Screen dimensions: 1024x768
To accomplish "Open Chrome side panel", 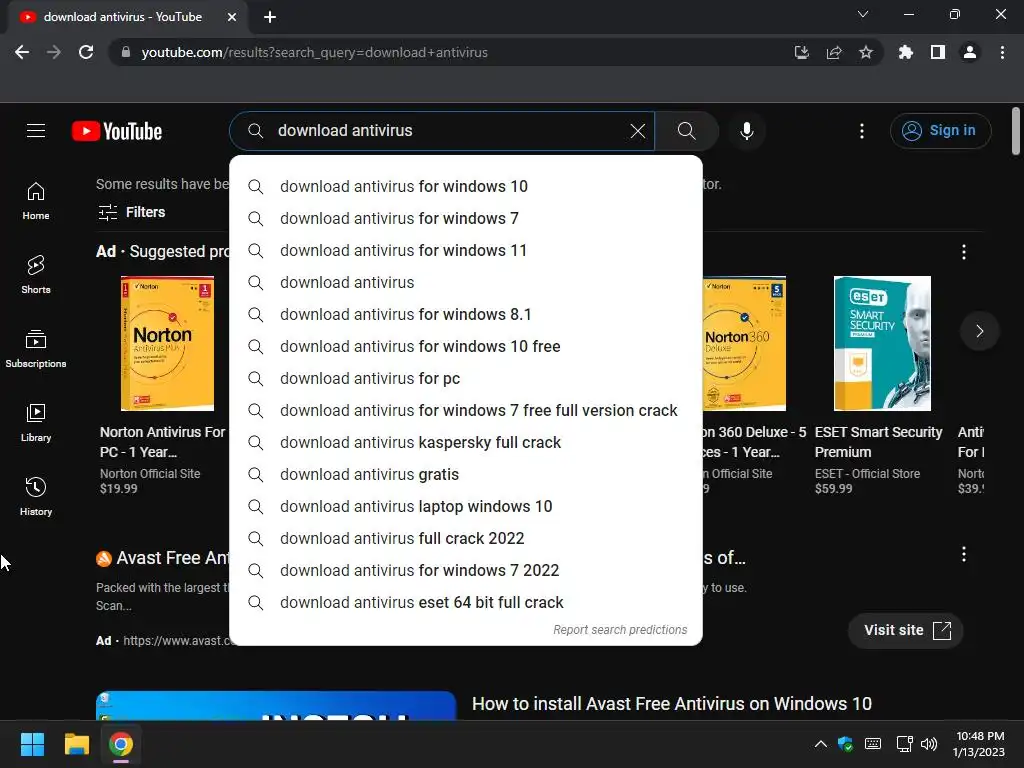I will (x=938, y=52).
